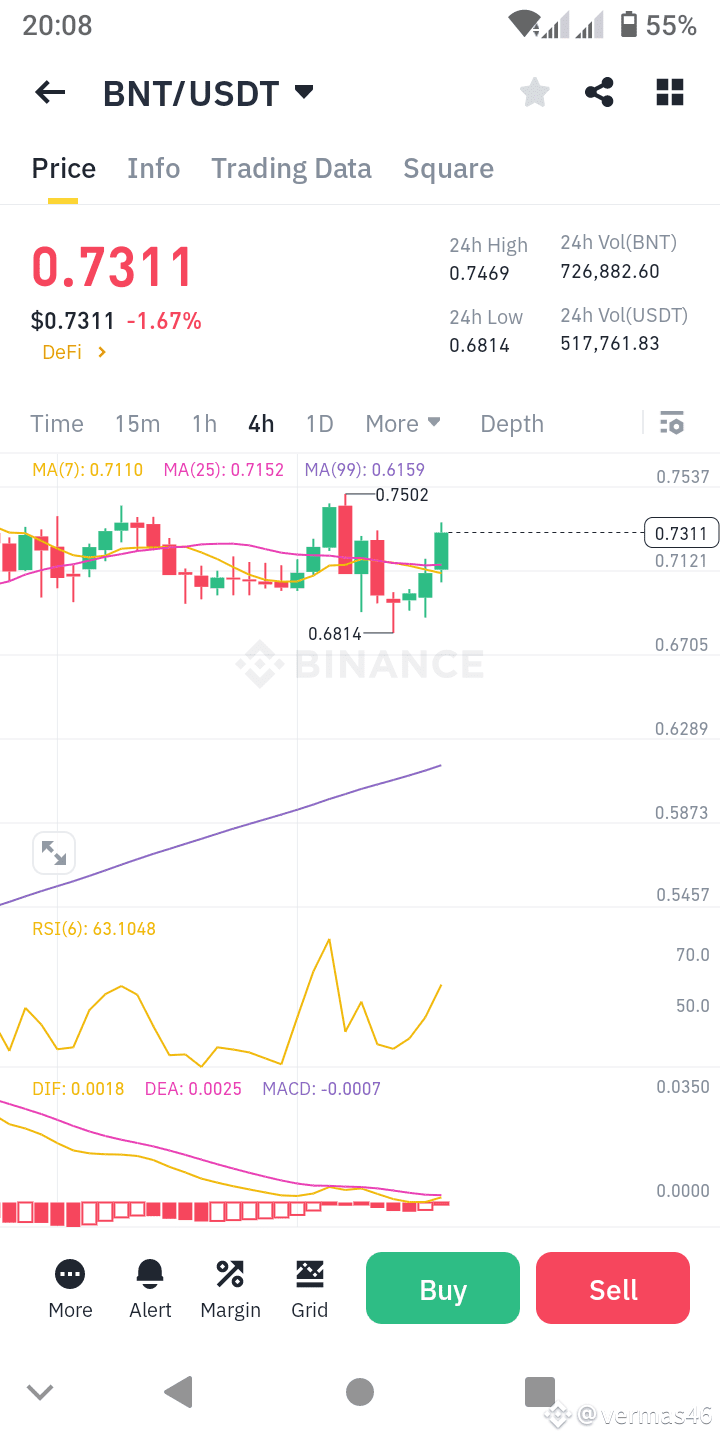
Task: Open the grid layout icon in the top bar
Action: [x=669, y=92]
